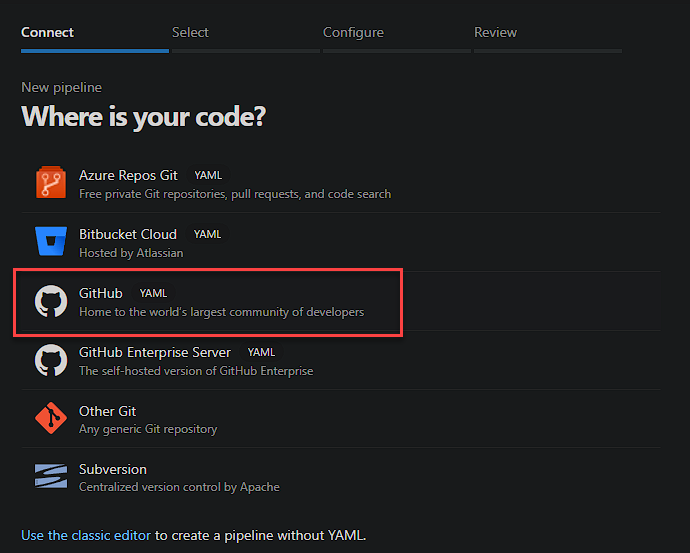Click the Subversion logo icon
Image resolution: width=690 pixels, height=553 pixels.
[51, 477]
